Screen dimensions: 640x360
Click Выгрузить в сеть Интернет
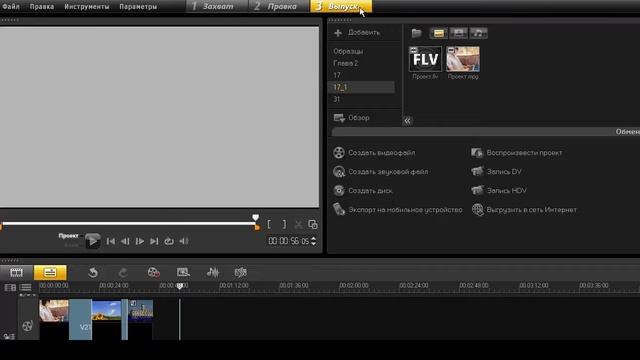click(x=531, y=210)
